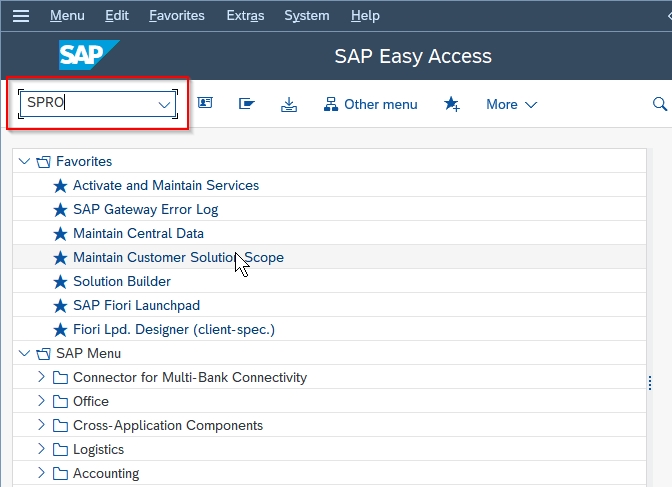Click star icon beside Maintain Central Data
The image size is (672, 487).
60,234
